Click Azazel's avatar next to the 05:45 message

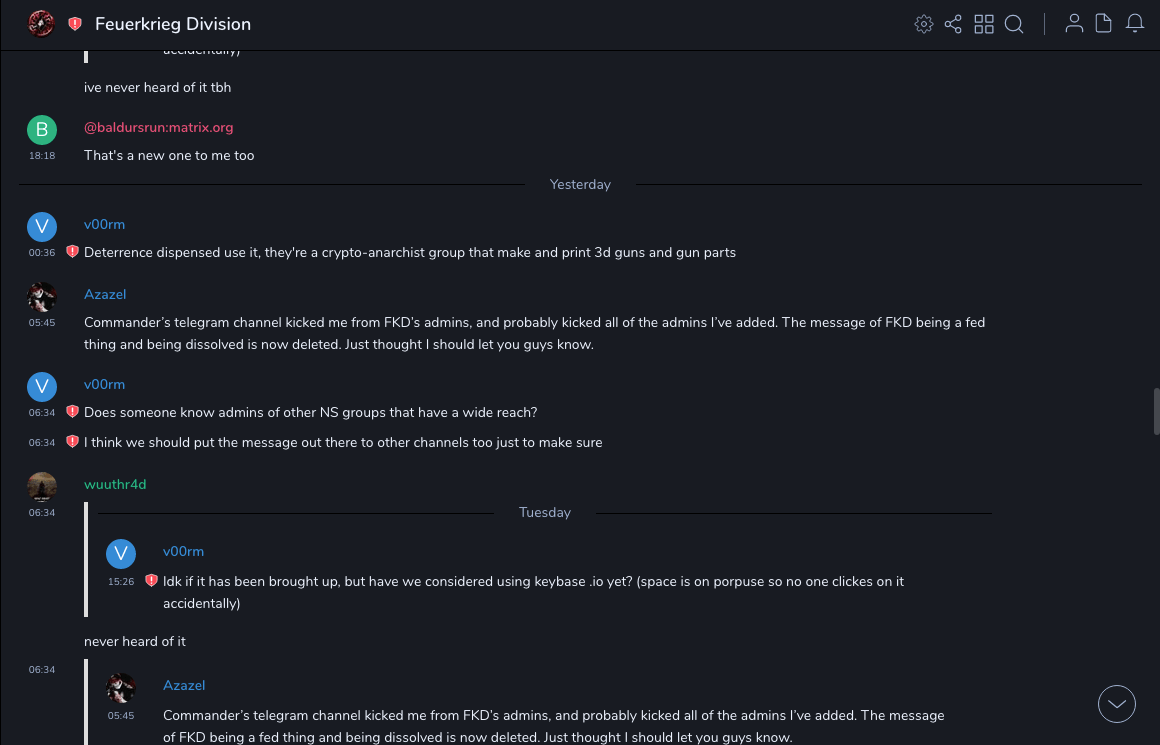42,297
